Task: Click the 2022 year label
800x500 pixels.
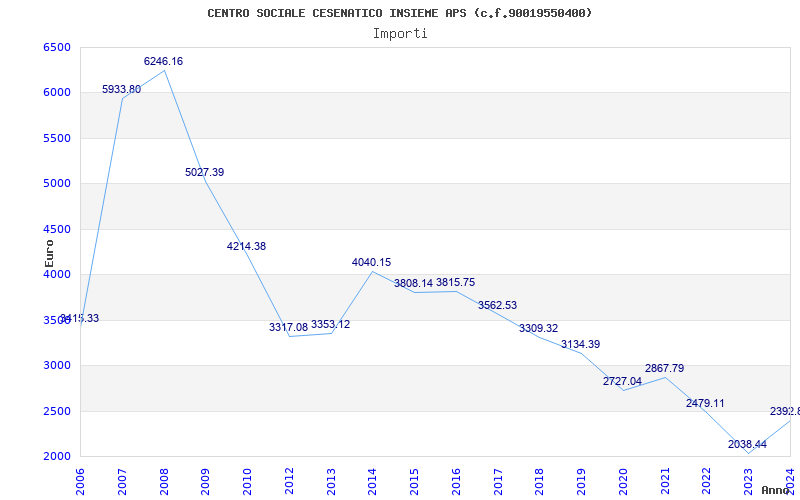Action: pos(707,481)
